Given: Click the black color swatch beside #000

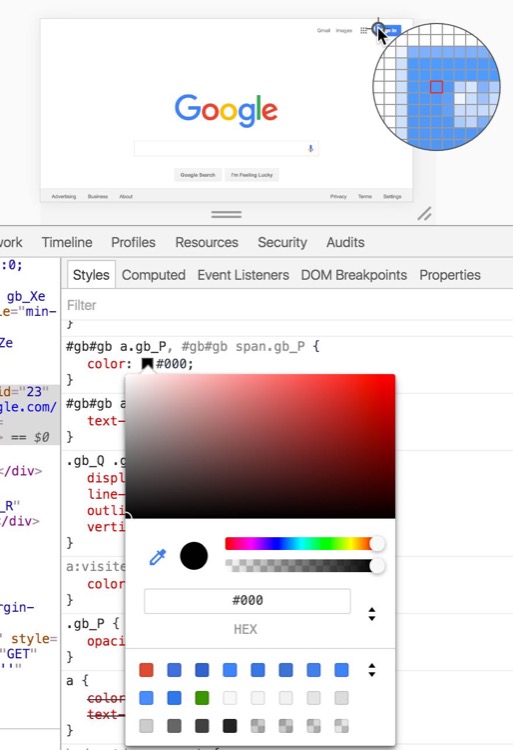Looking at the screenshot, I should (x=147, y=364).
